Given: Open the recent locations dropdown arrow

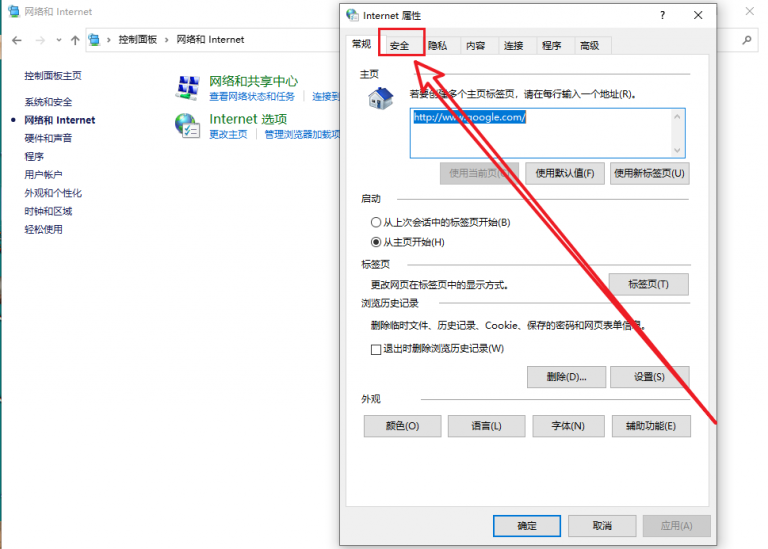Looking at the screenshot, I should 58,40.
